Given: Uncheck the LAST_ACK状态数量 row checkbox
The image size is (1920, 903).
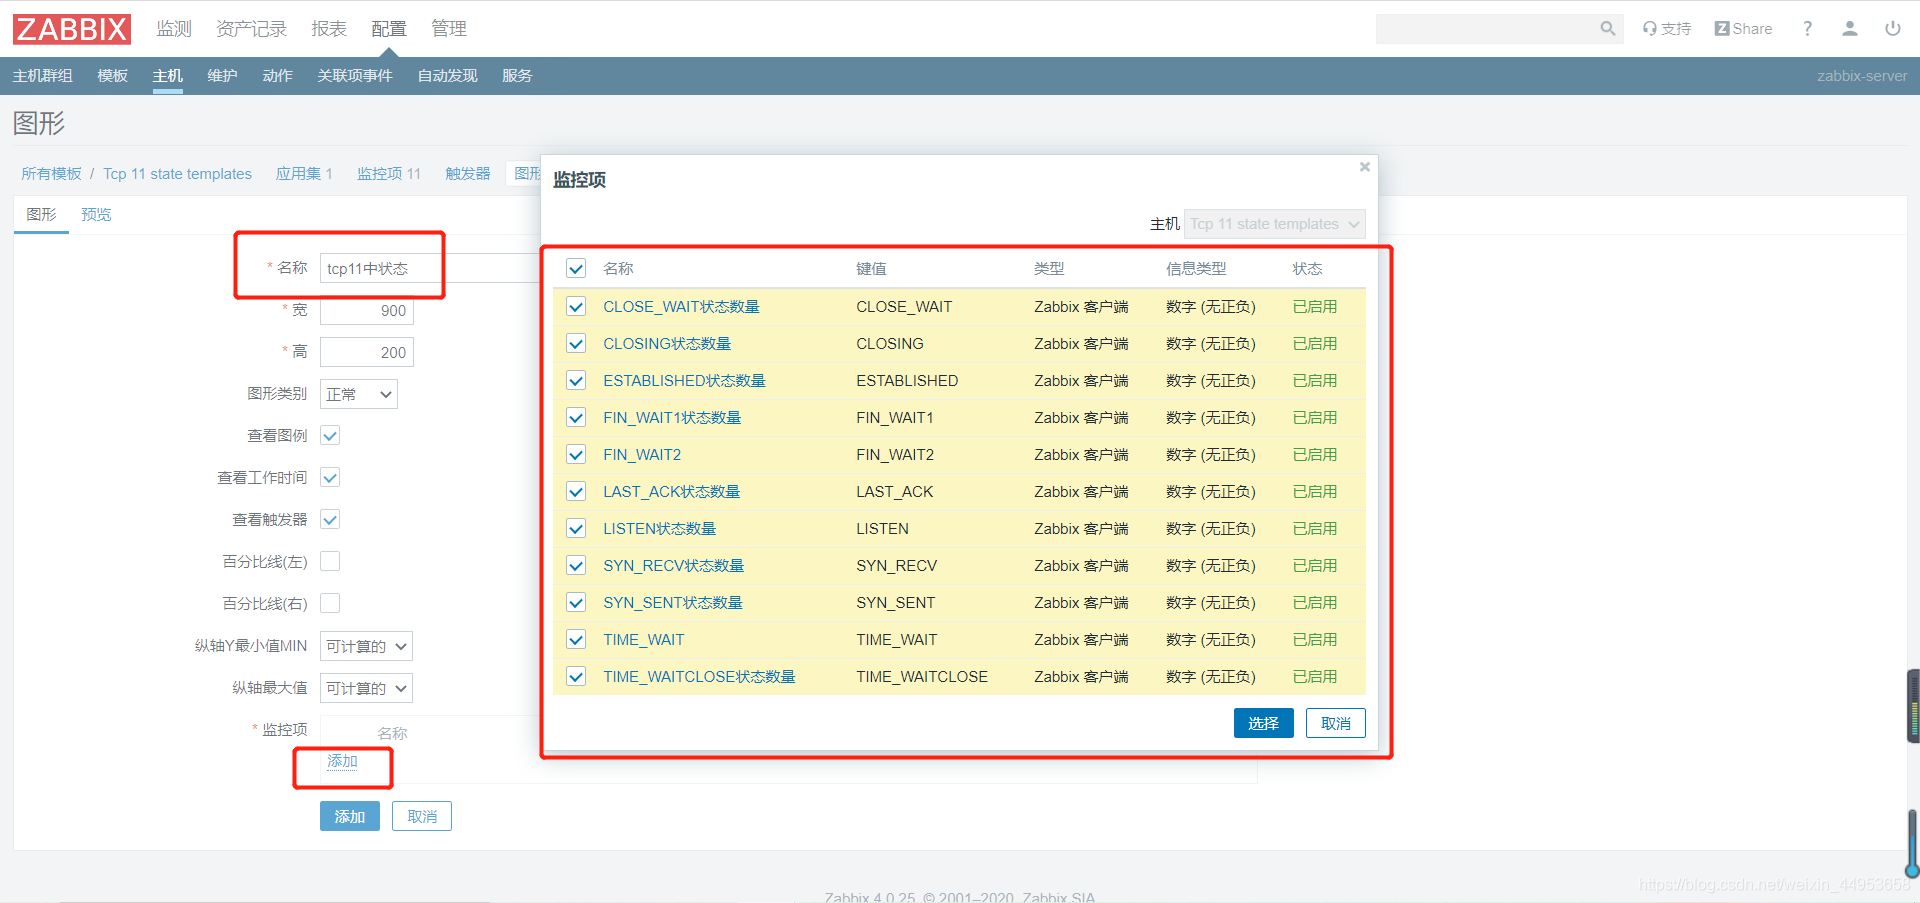Looking at the screenshot, I should 576,491.
